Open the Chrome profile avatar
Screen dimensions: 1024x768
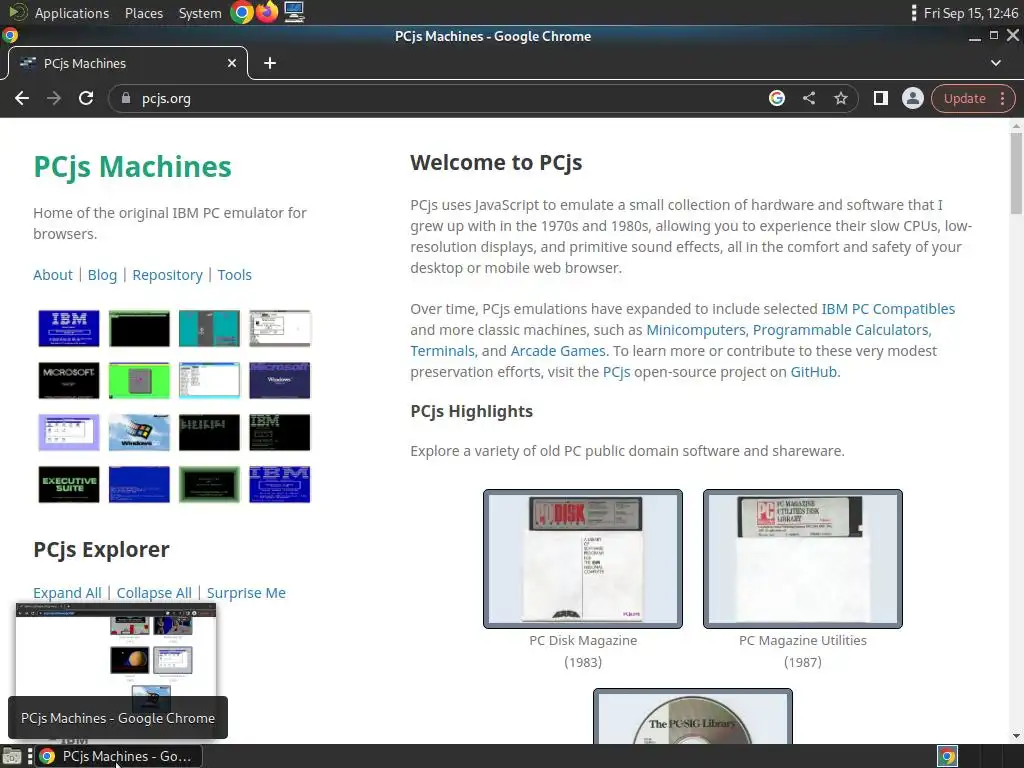tap(912, 99)
